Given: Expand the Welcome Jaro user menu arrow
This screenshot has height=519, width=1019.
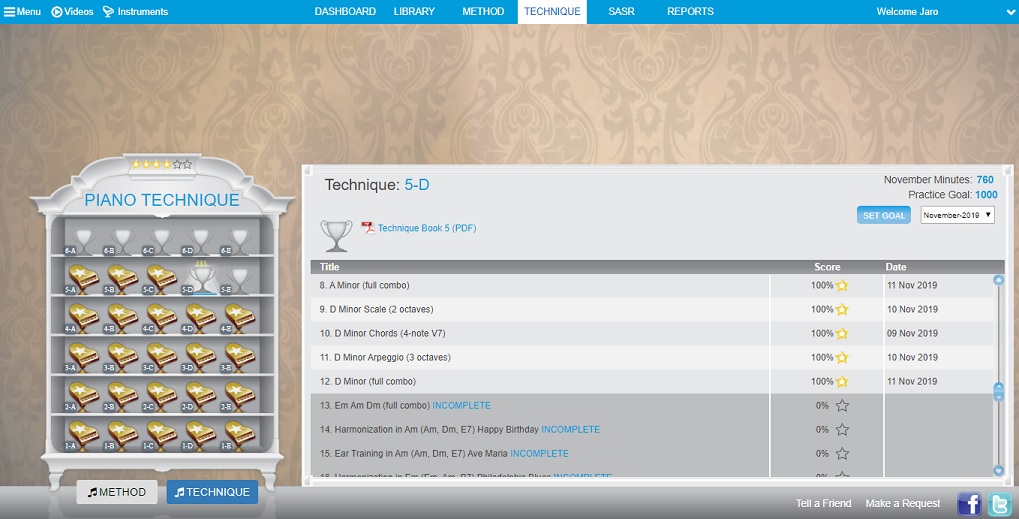Looking at the screenshot, I should 1010,12.
